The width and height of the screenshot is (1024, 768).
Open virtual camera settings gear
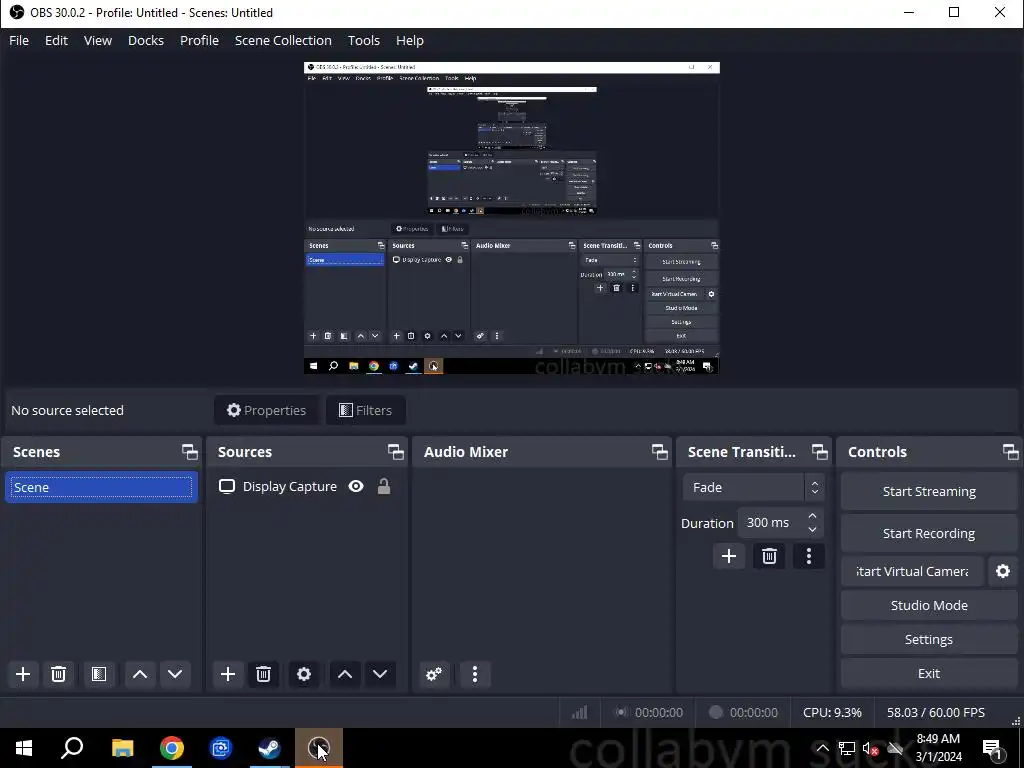click(x=1003, y=571)
